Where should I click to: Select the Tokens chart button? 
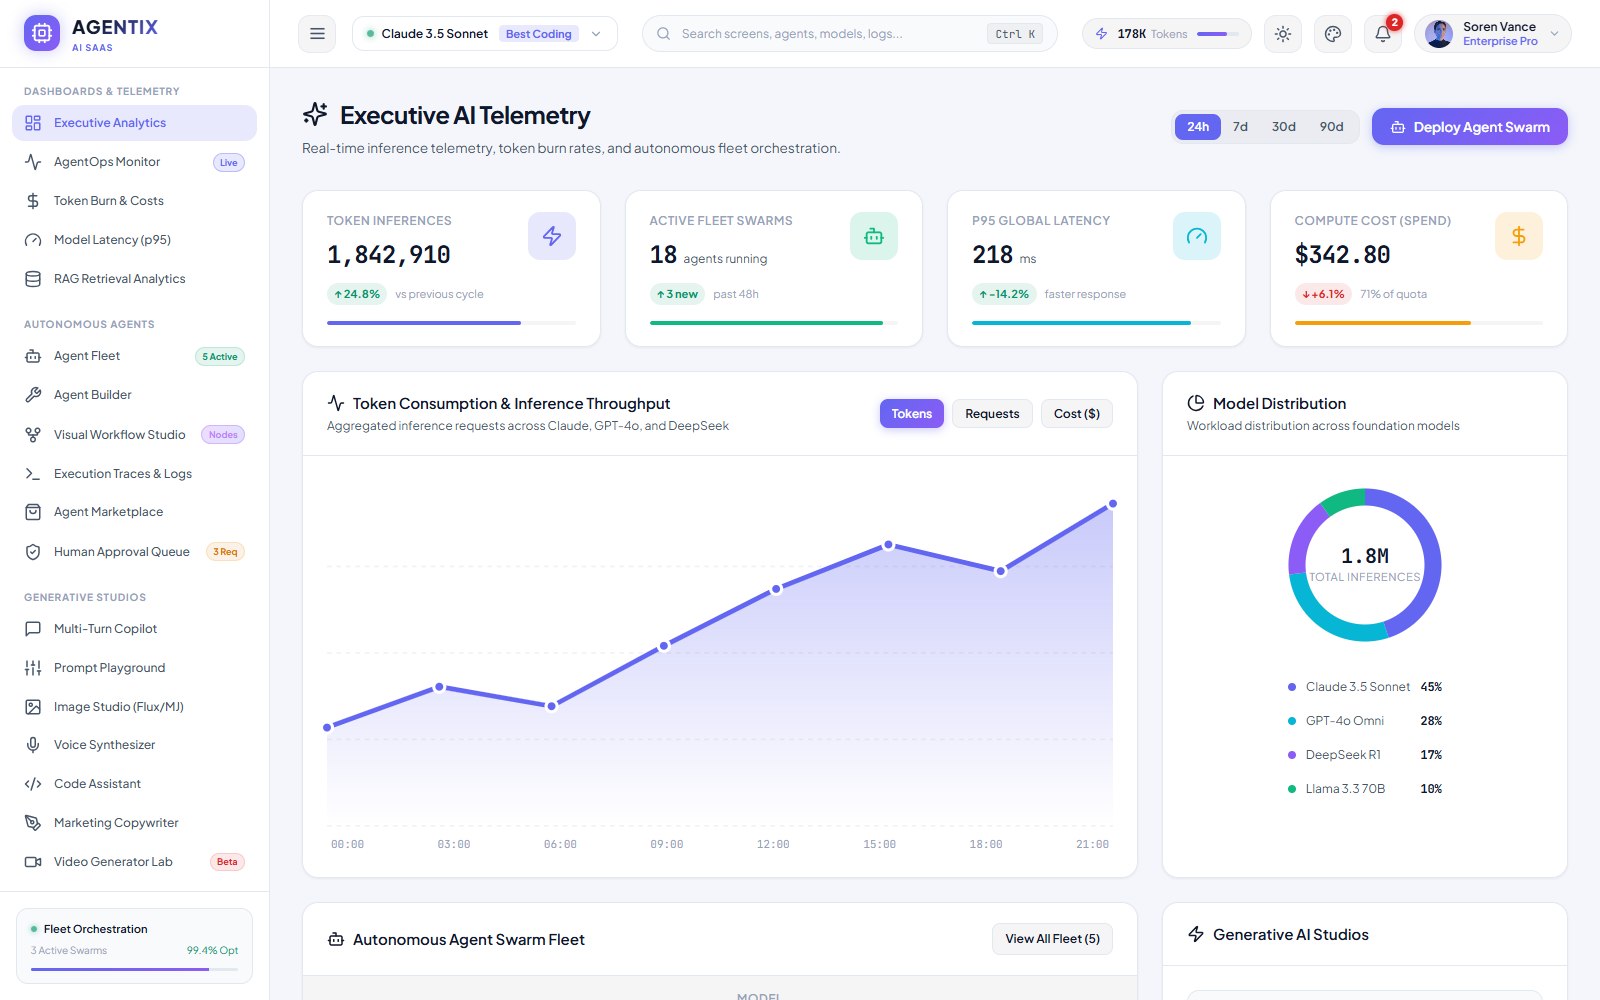(x=911, y=414)
